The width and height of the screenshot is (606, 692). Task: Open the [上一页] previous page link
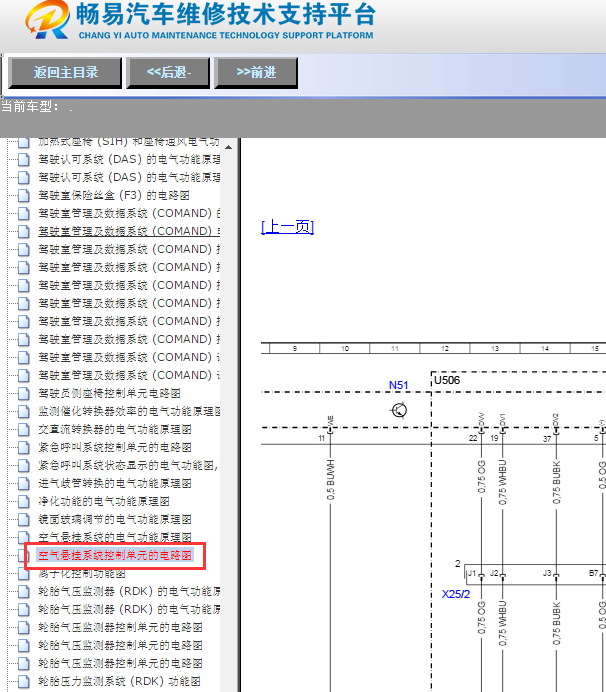pos(287,227)
